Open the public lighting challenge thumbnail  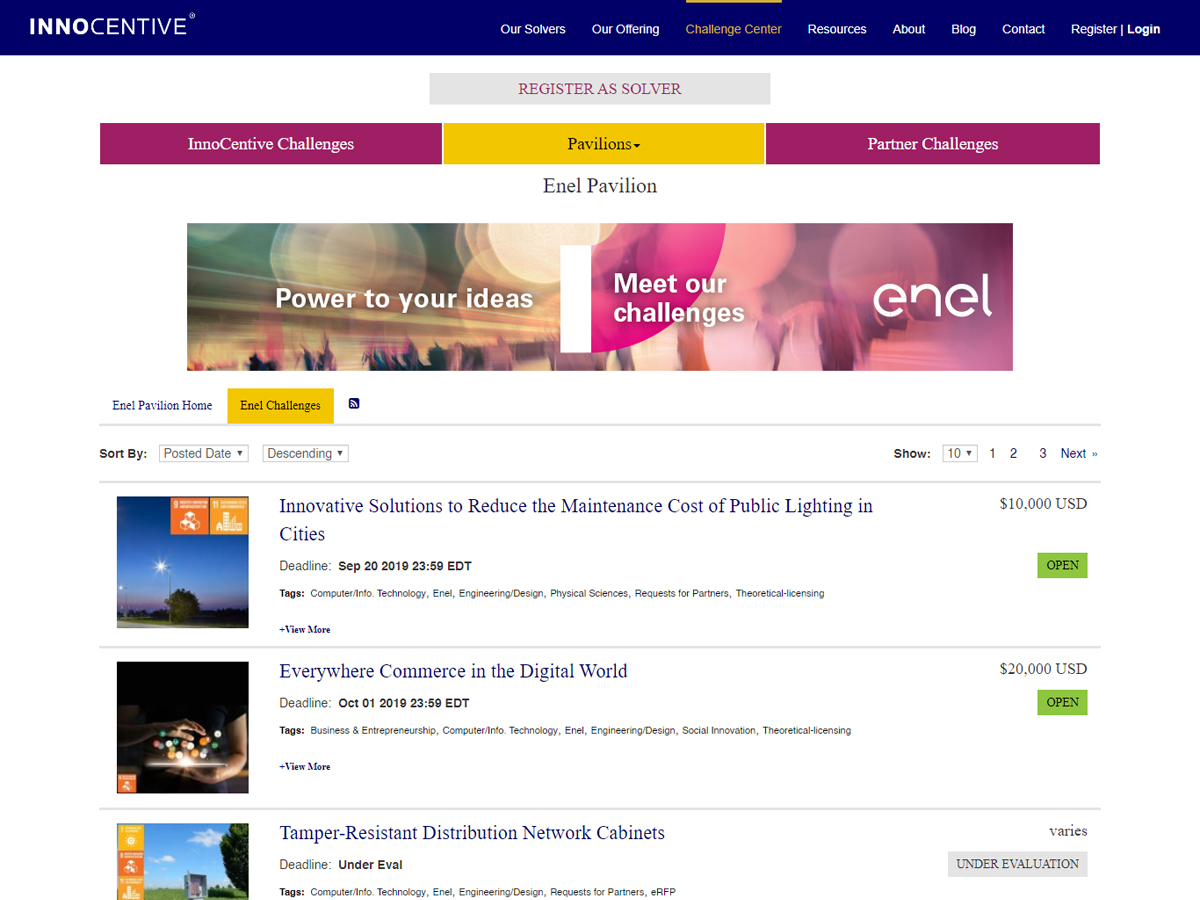click(x=182, y=562)
